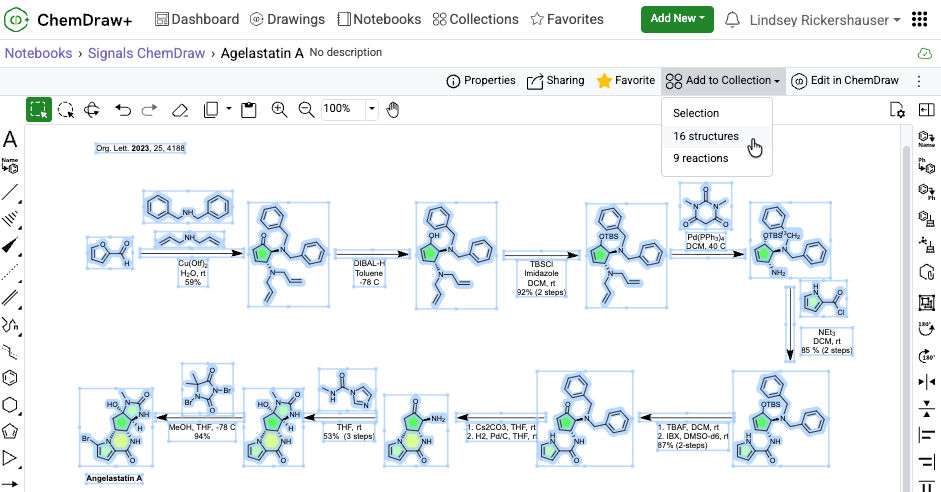This screenshot has height=492, width=941.
Task: Select the dashed bond tool
Action: point(10,271)
